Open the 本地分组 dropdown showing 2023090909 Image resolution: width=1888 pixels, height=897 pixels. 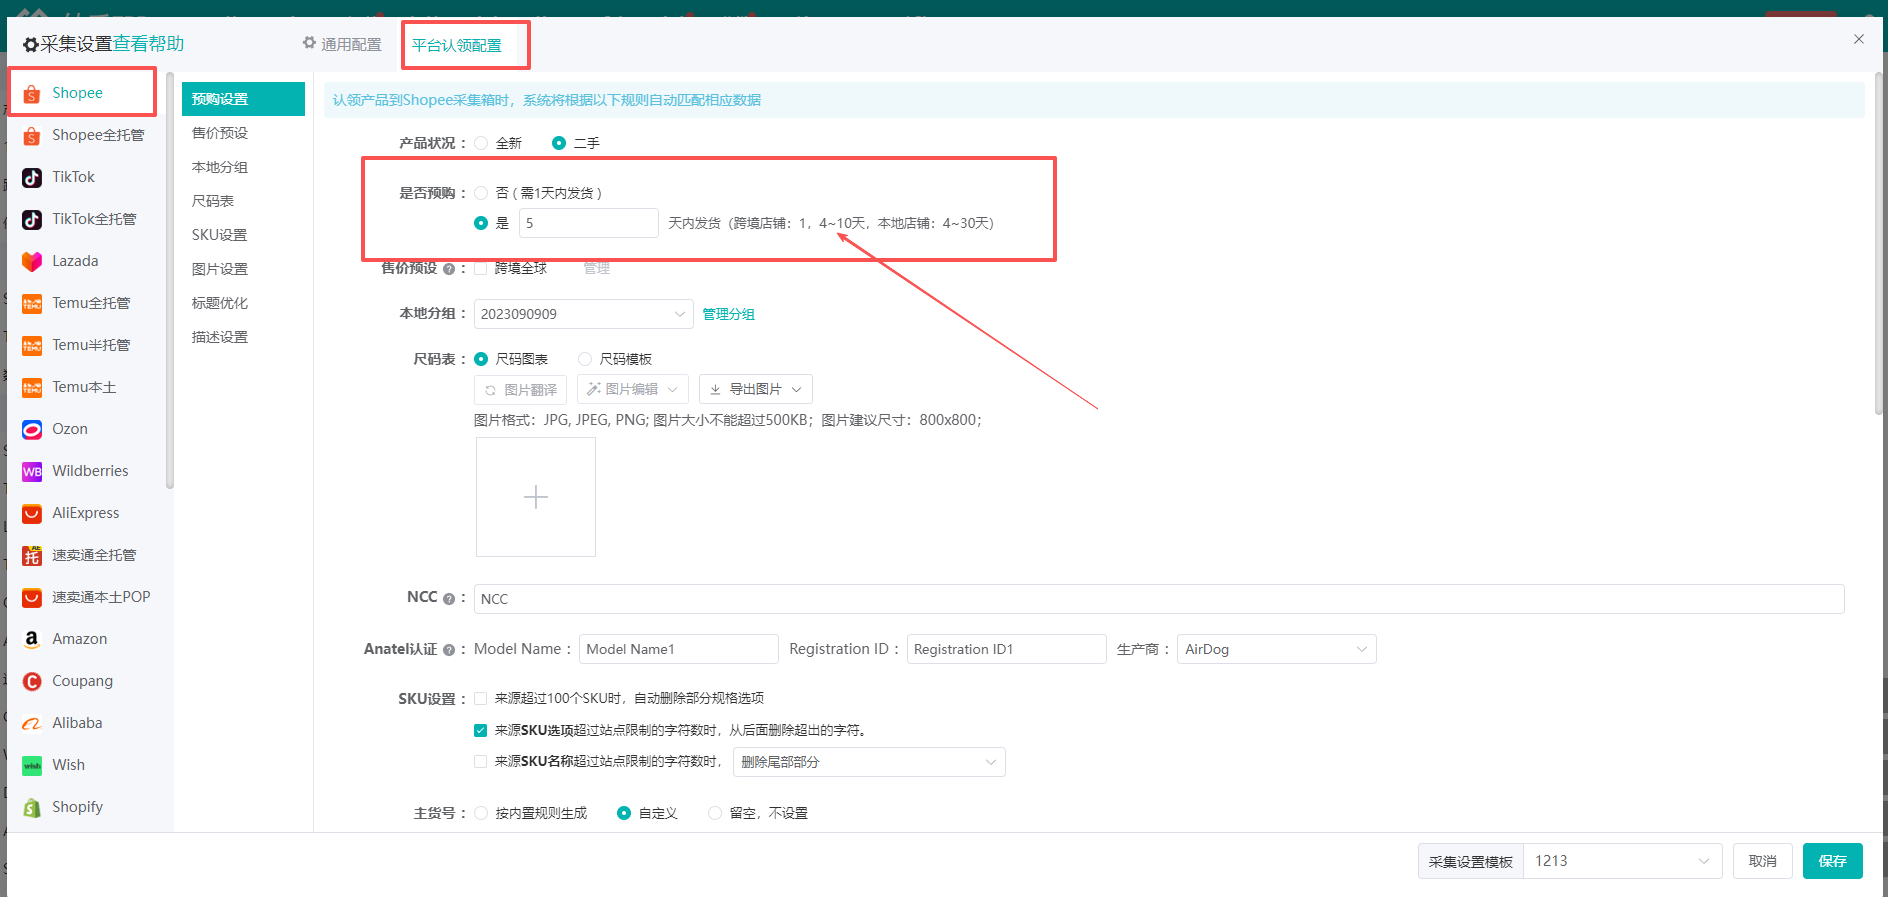(584, 314)
